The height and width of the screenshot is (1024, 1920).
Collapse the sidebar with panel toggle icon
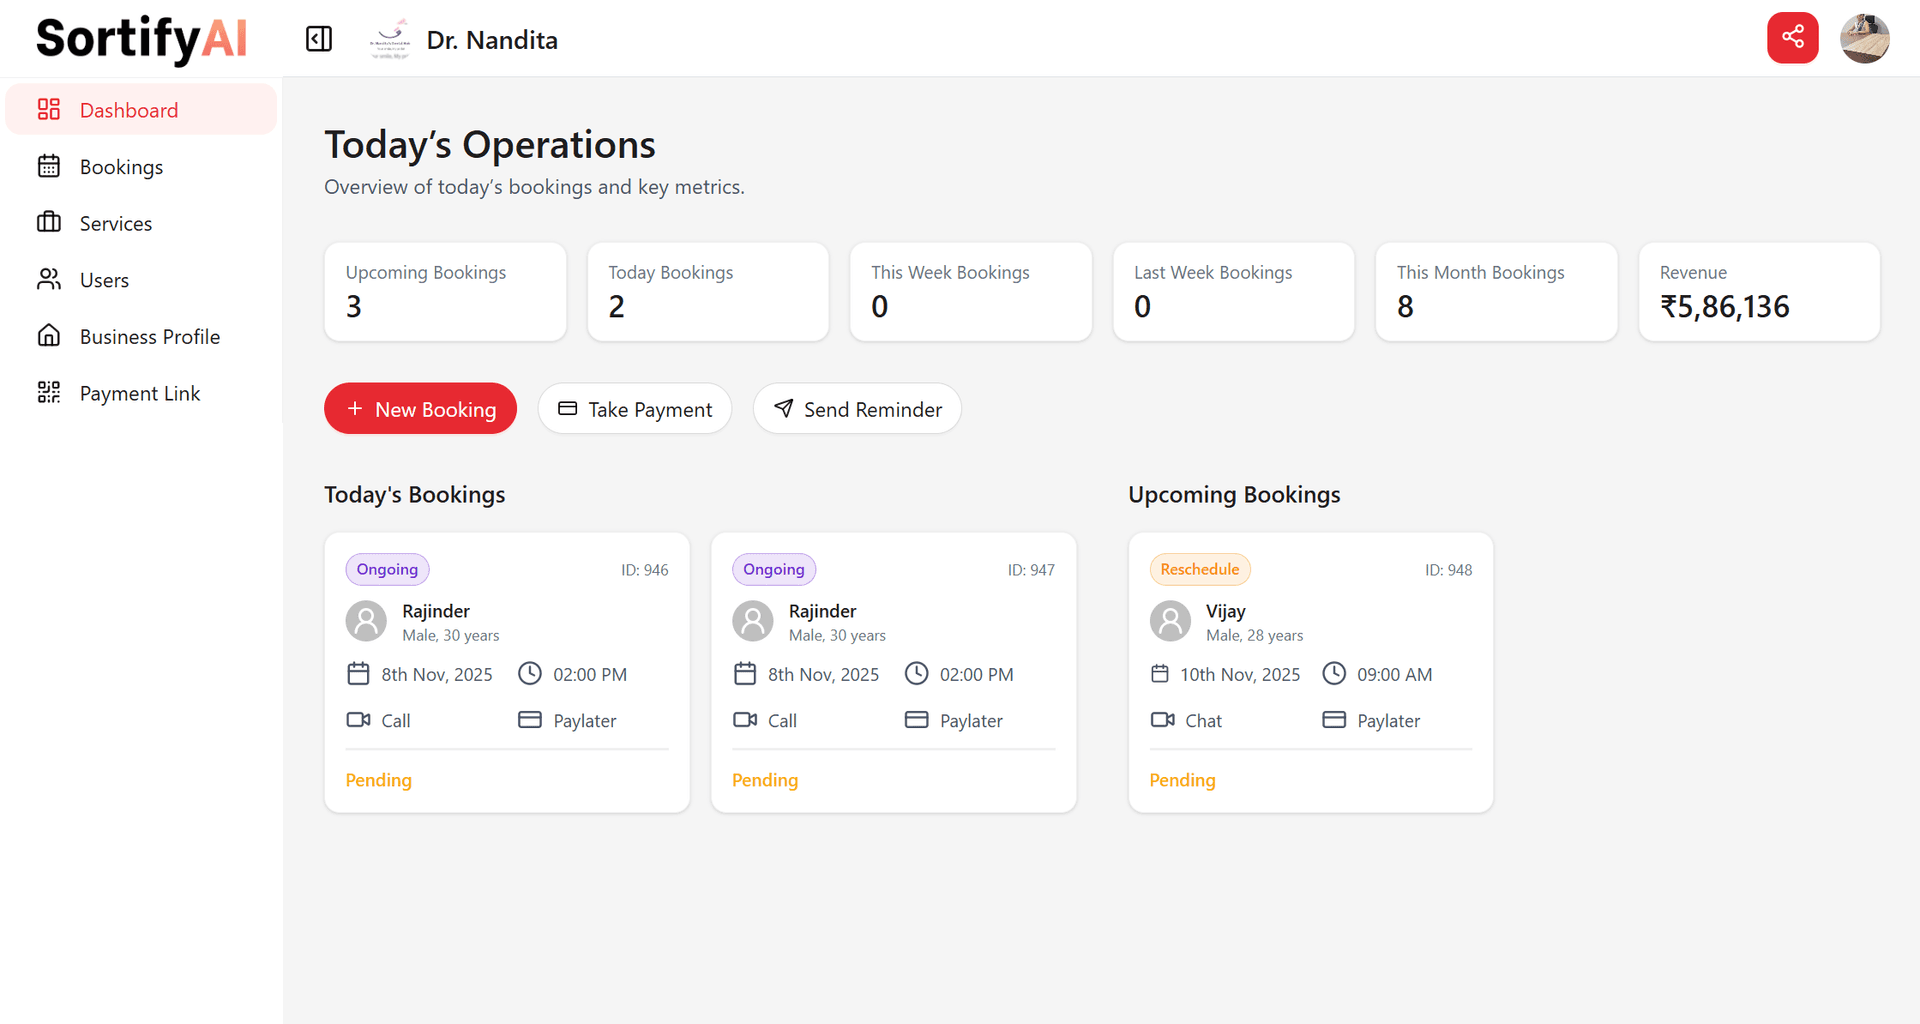click(x=319, y=39)
